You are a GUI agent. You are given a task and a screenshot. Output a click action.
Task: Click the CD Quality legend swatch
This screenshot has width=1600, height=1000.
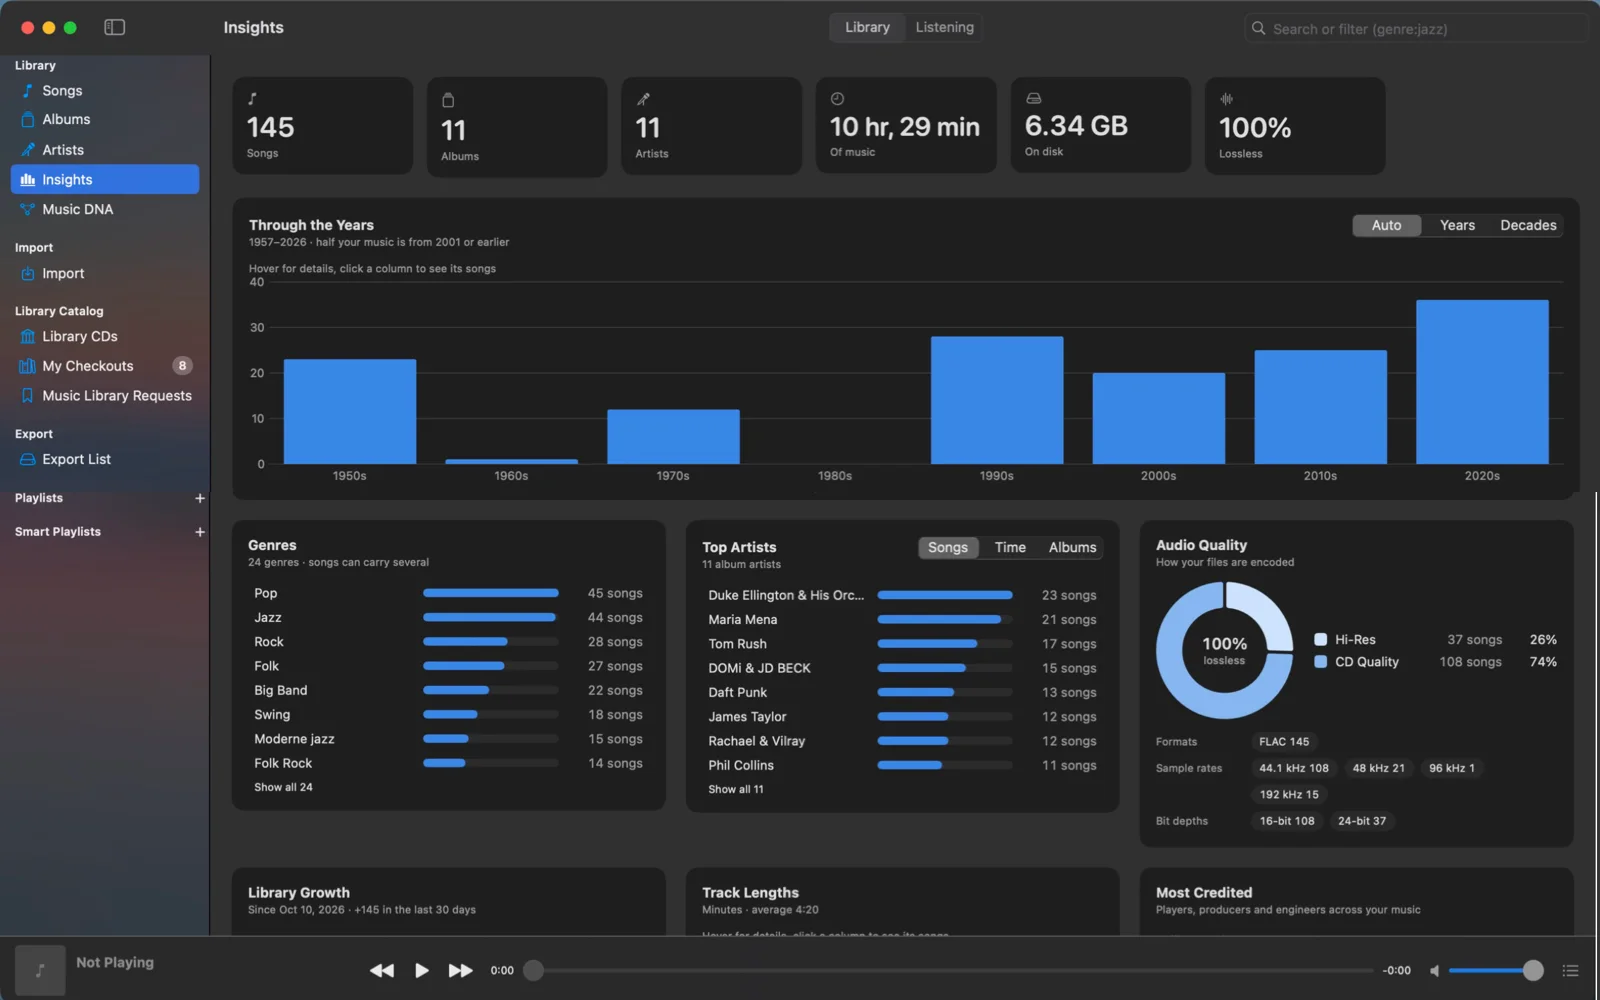1320,662
